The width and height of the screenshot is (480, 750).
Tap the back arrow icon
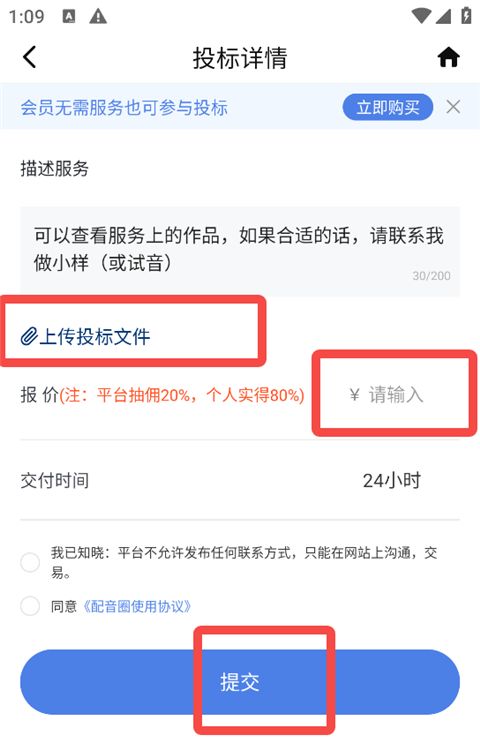click(30, 57)
